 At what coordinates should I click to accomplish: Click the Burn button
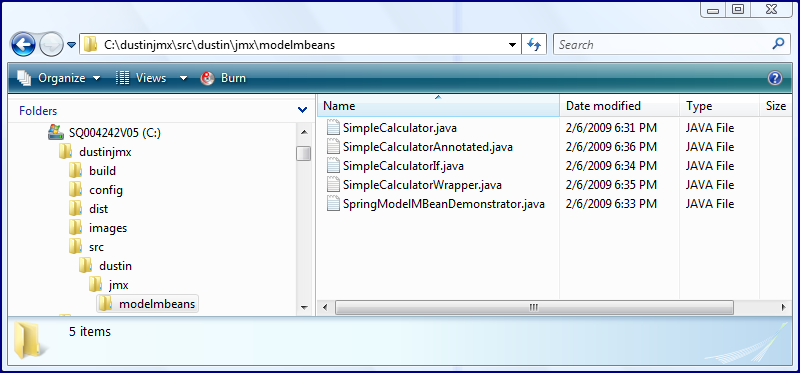coord(223,78)
